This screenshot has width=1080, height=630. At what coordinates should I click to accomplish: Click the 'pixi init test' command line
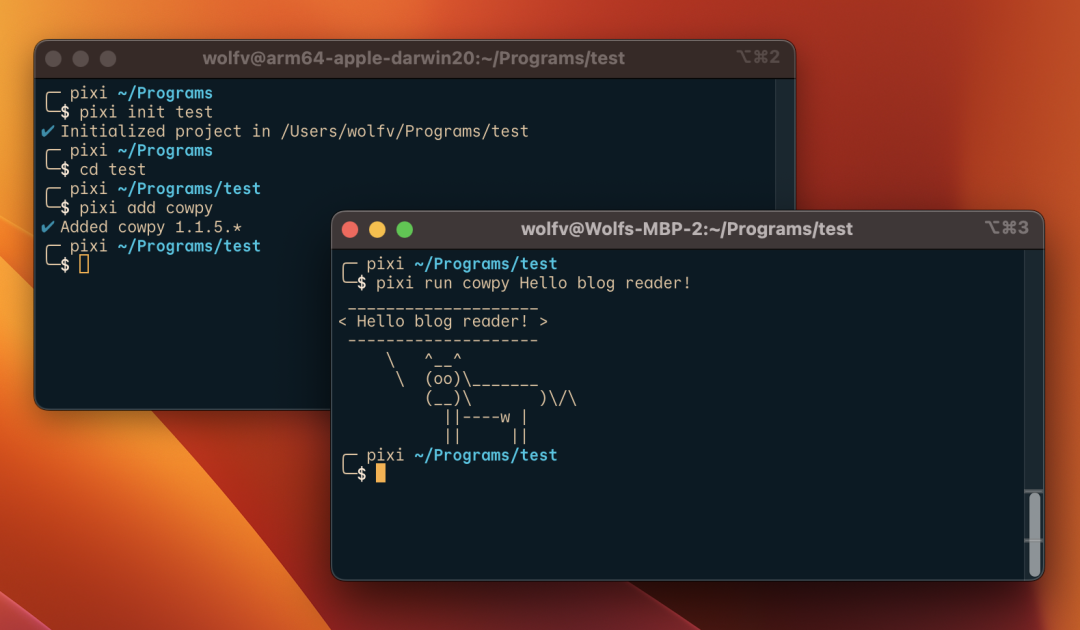tap(145, 112)
